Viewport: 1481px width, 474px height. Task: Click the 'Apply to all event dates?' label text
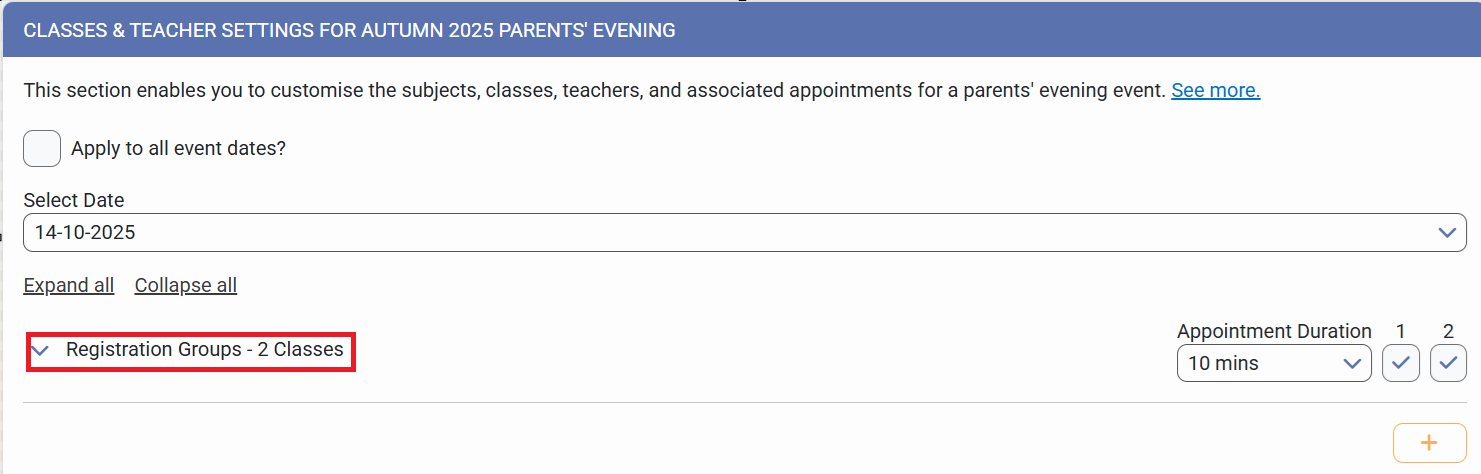[178, 149]
